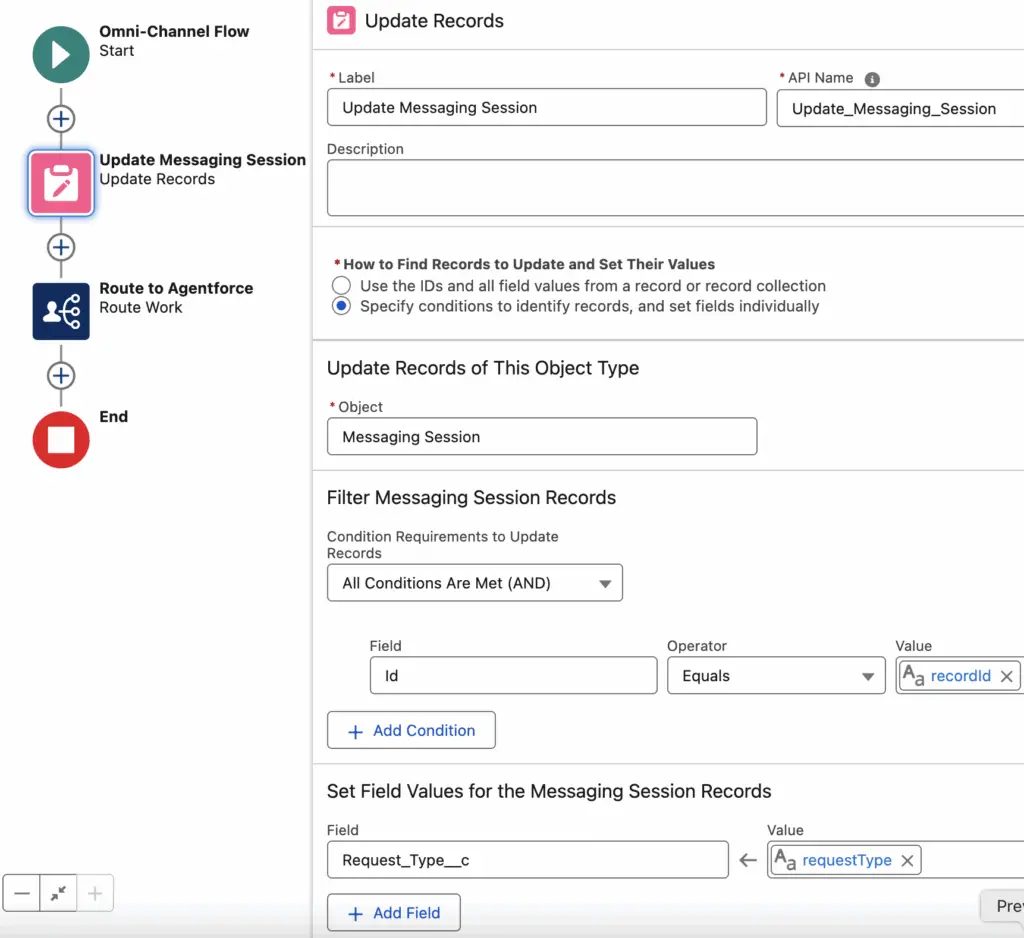
Task: Remove the recordId value pill
Action: 1006,676
